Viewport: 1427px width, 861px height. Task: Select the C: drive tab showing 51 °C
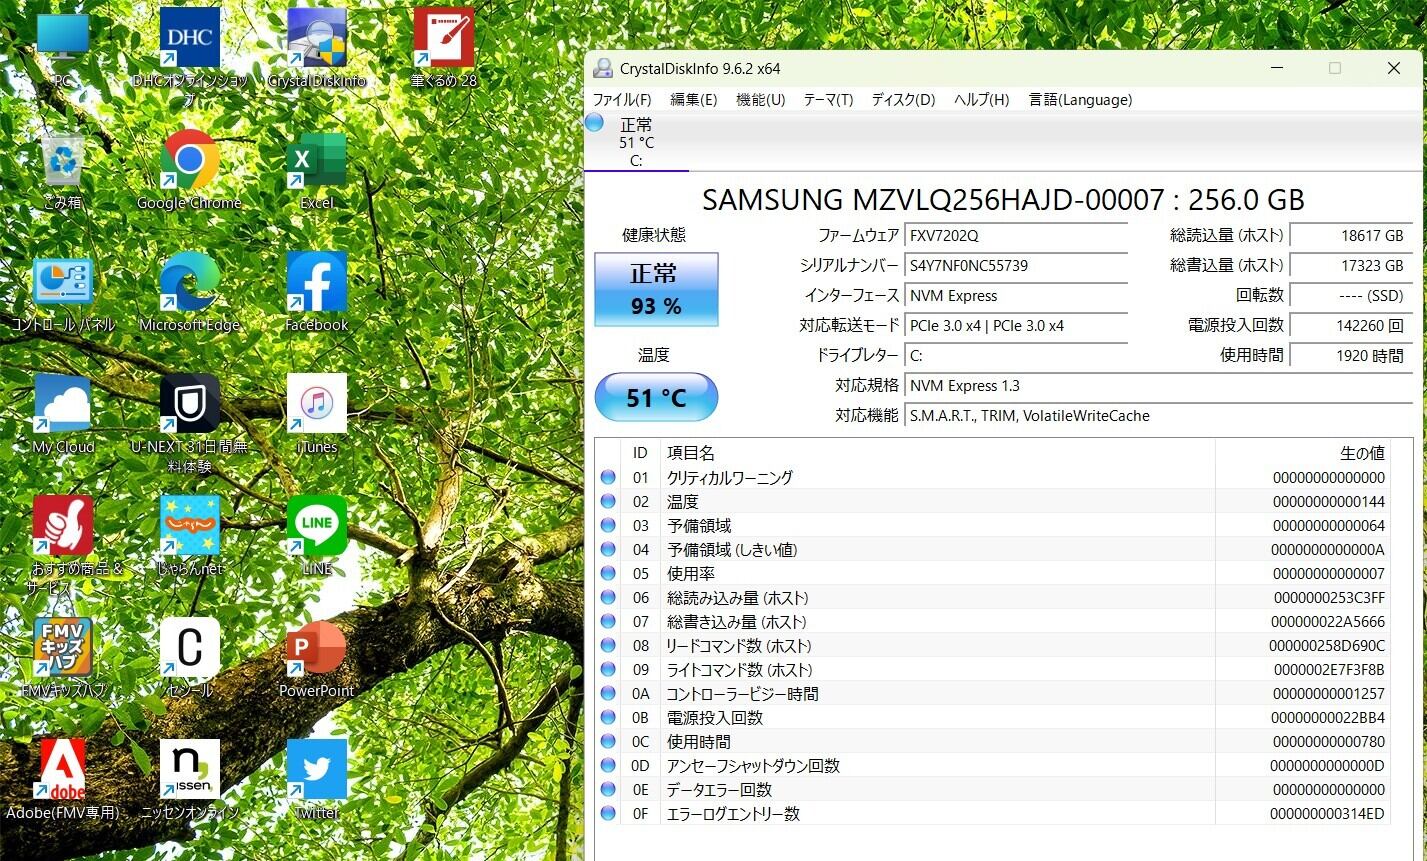(636, 142)
